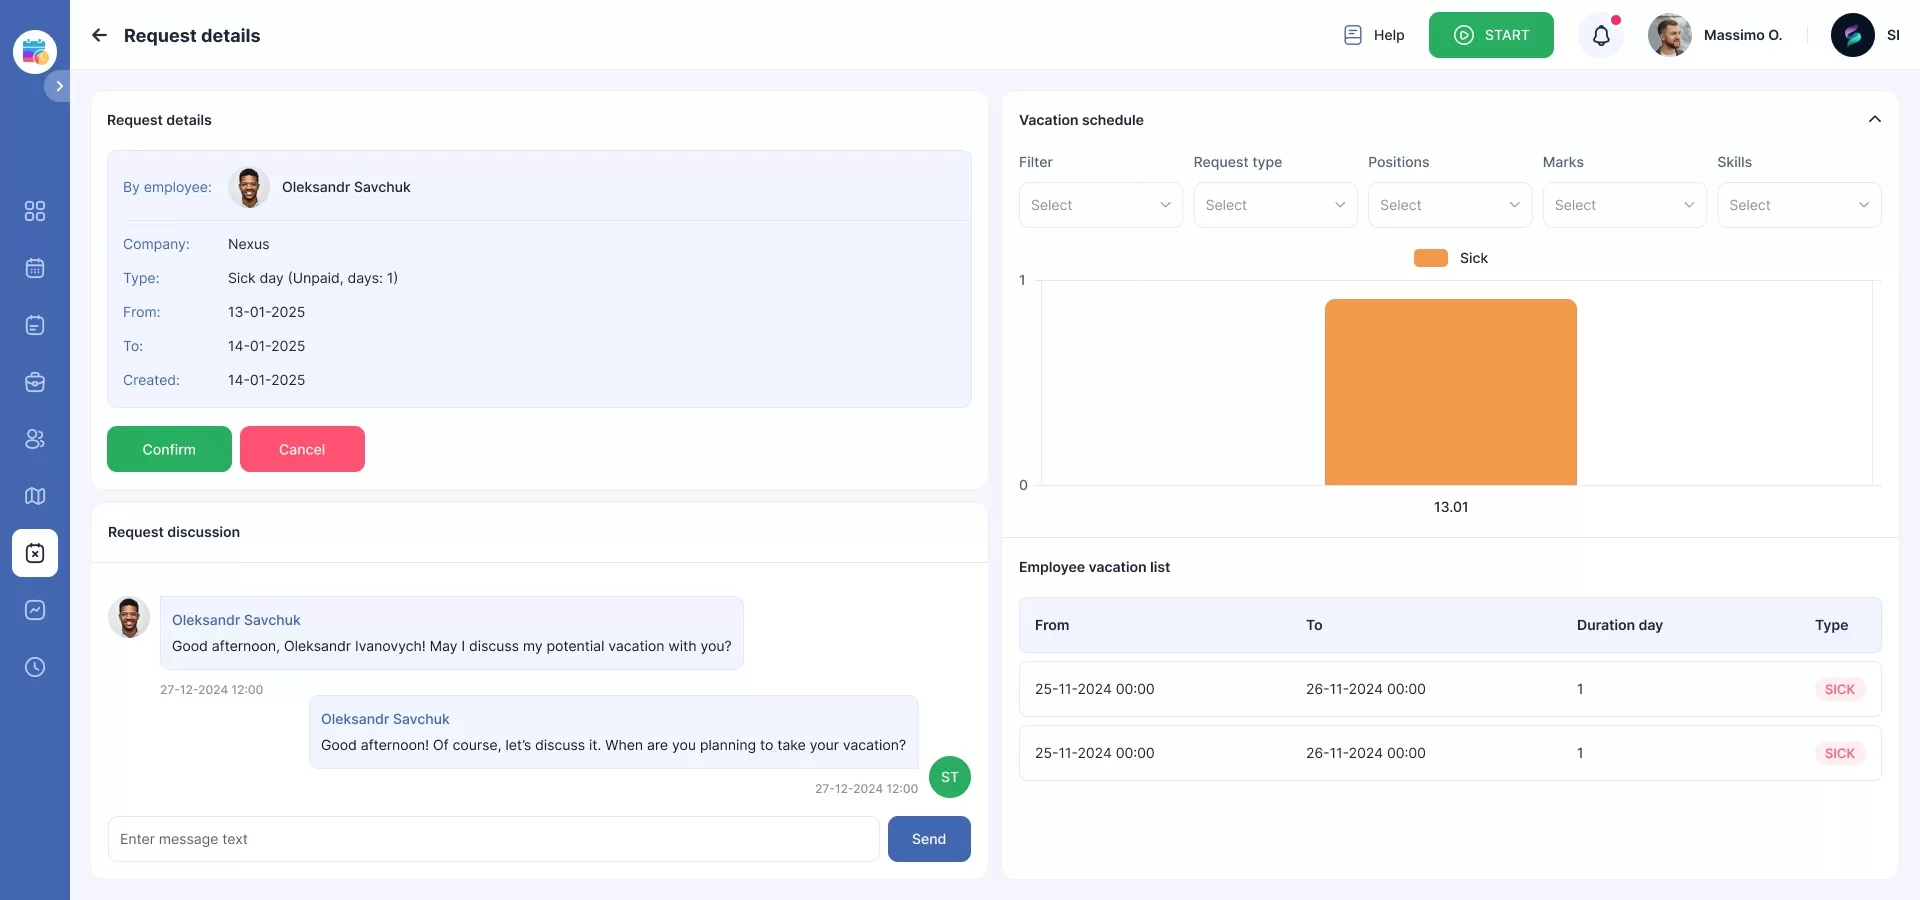Expand the sidebar with the chevron toggle
This screenshot has height=900, width=1920.
tap(59, 86)
